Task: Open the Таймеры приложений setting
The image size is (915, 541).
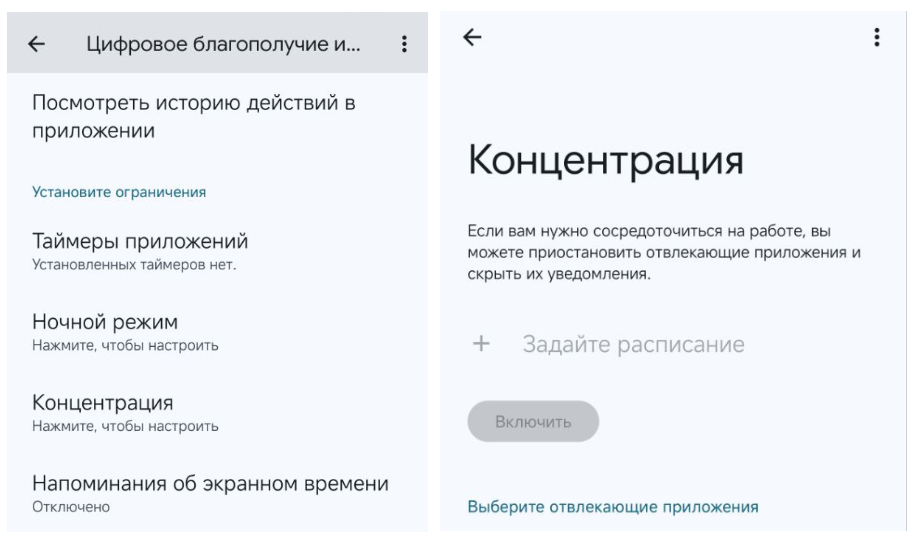Action: click(217, 252)
